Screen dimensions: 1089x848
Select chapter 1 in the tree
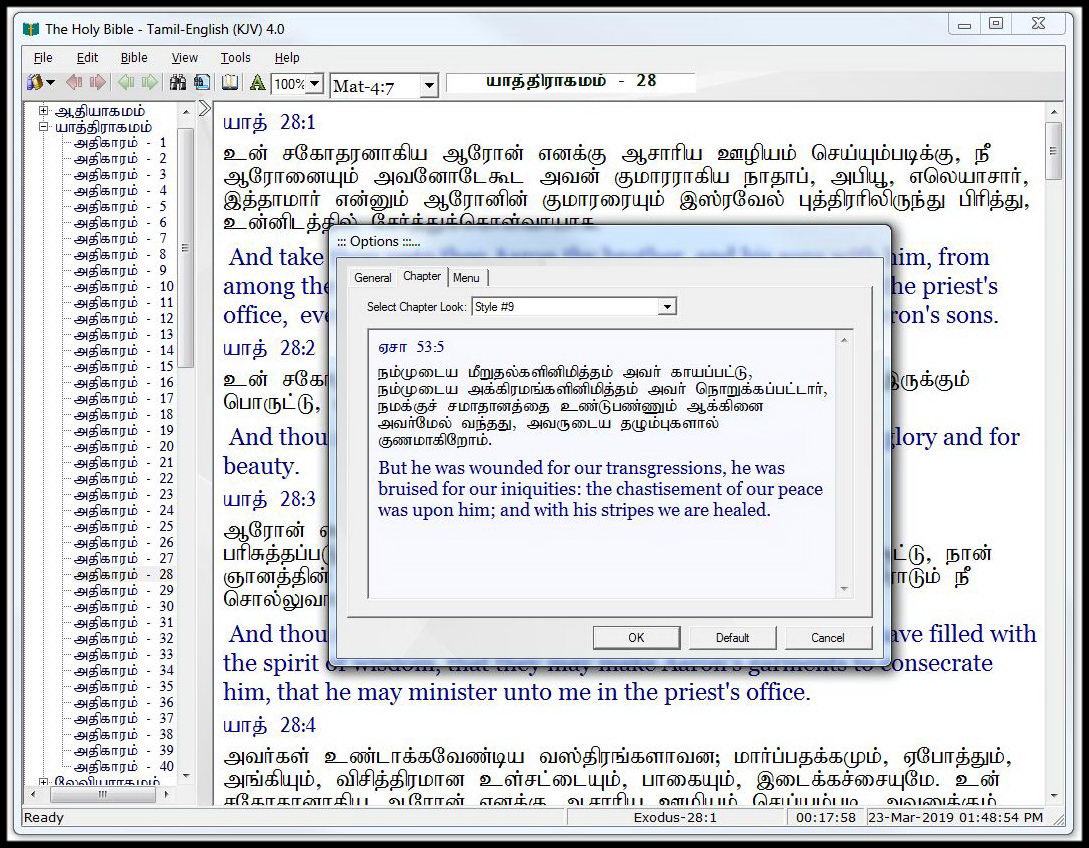pyautogui.click(x=120, y=143)
